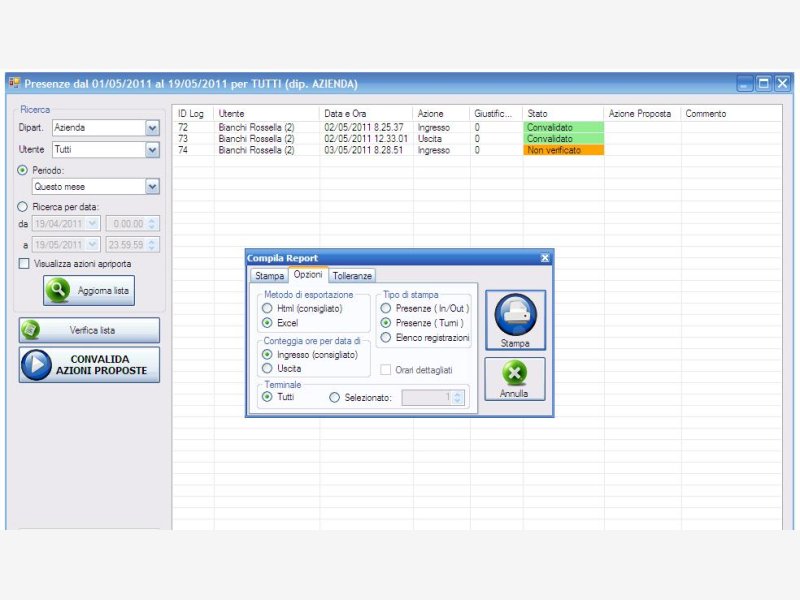Open the 'da' date picker dropdown

point(92,223)
